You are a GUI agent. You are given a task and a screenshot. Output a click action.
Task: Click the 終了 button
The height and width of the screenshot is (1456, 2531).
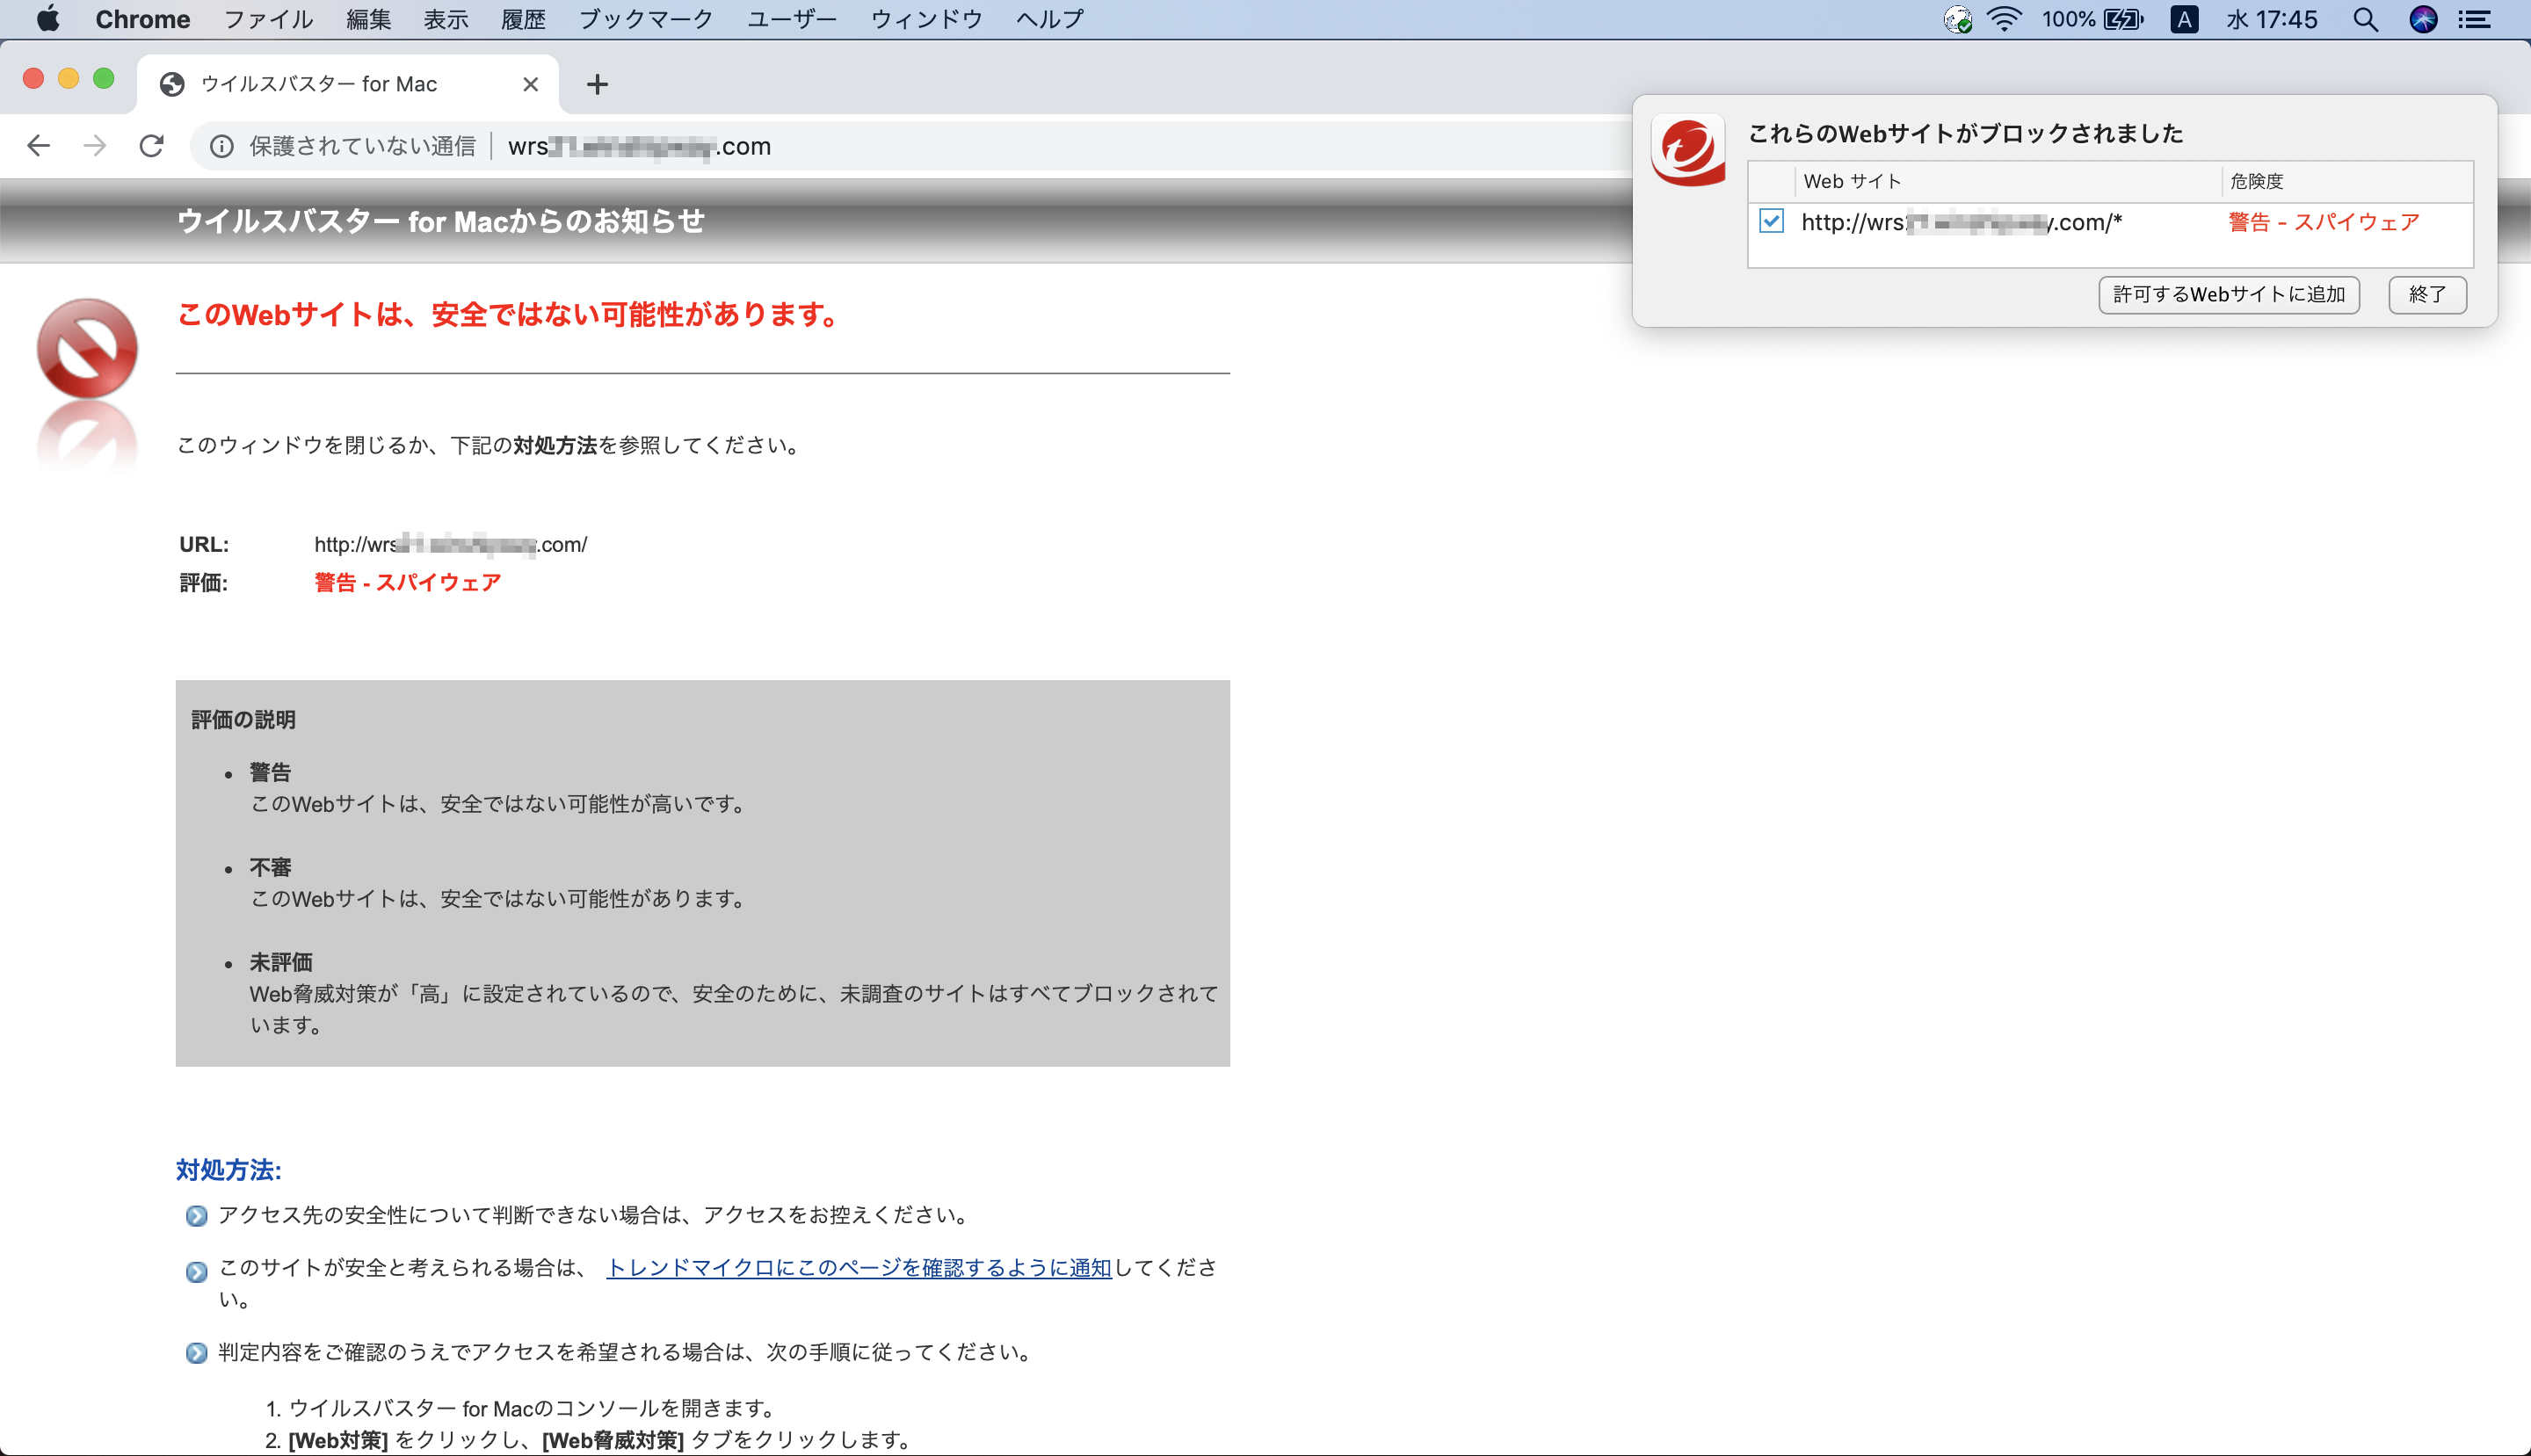(2427, 294)
